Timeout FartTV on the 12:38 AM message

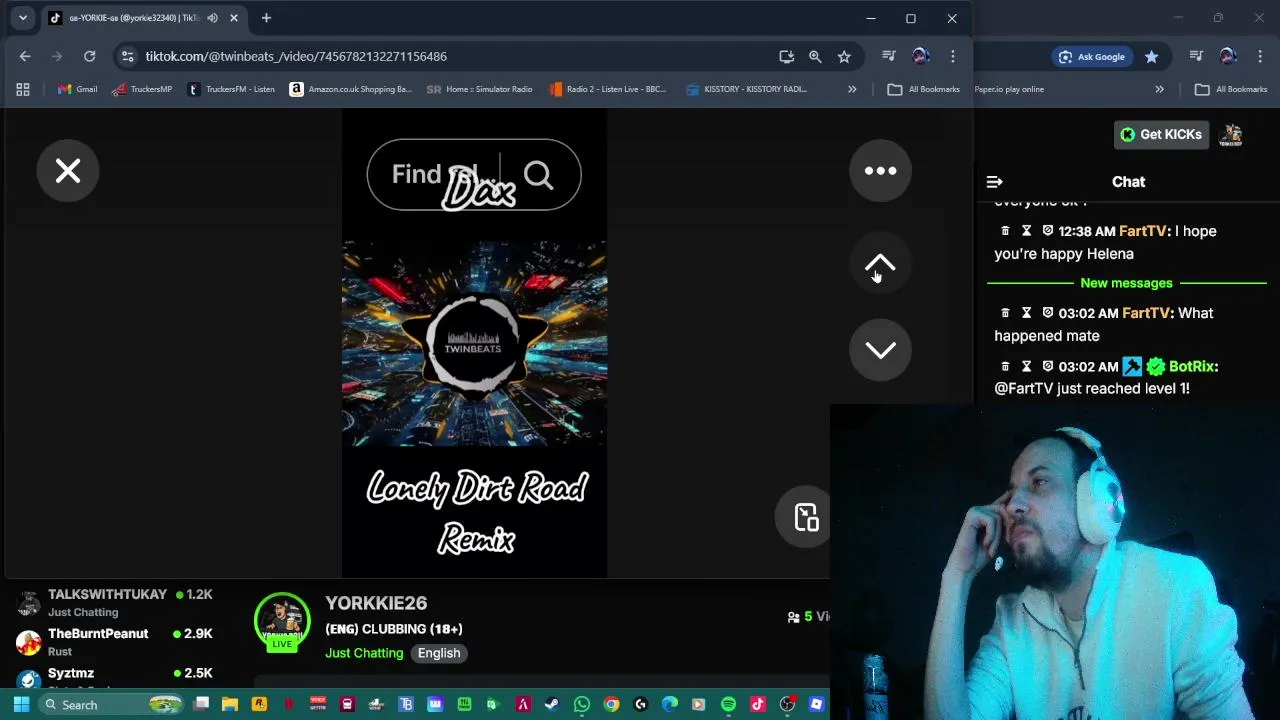click(1026, 231)
